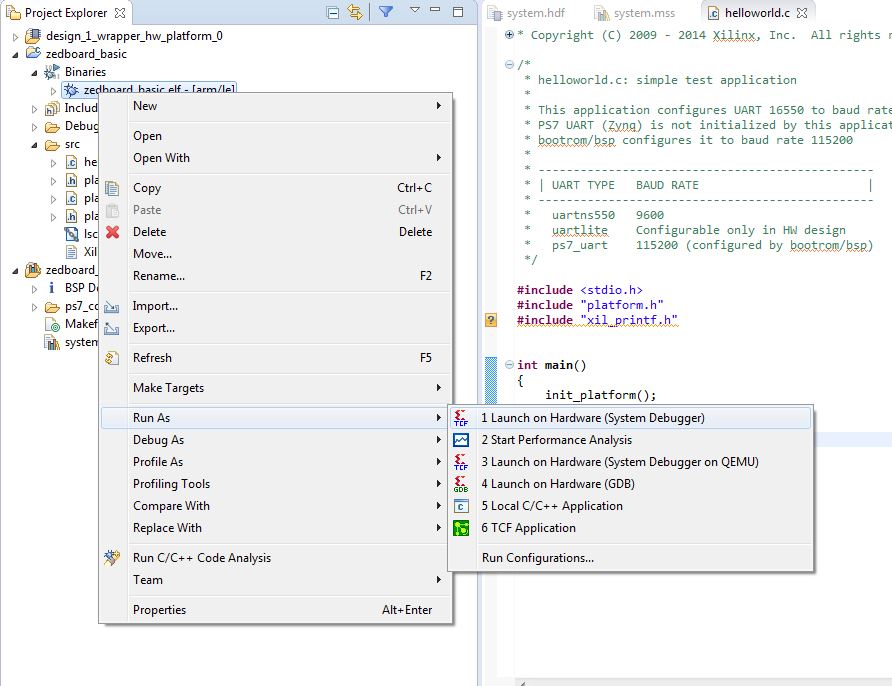
Task: Choose 5 Local C/C++ Application
Action: tap(630, 506)
